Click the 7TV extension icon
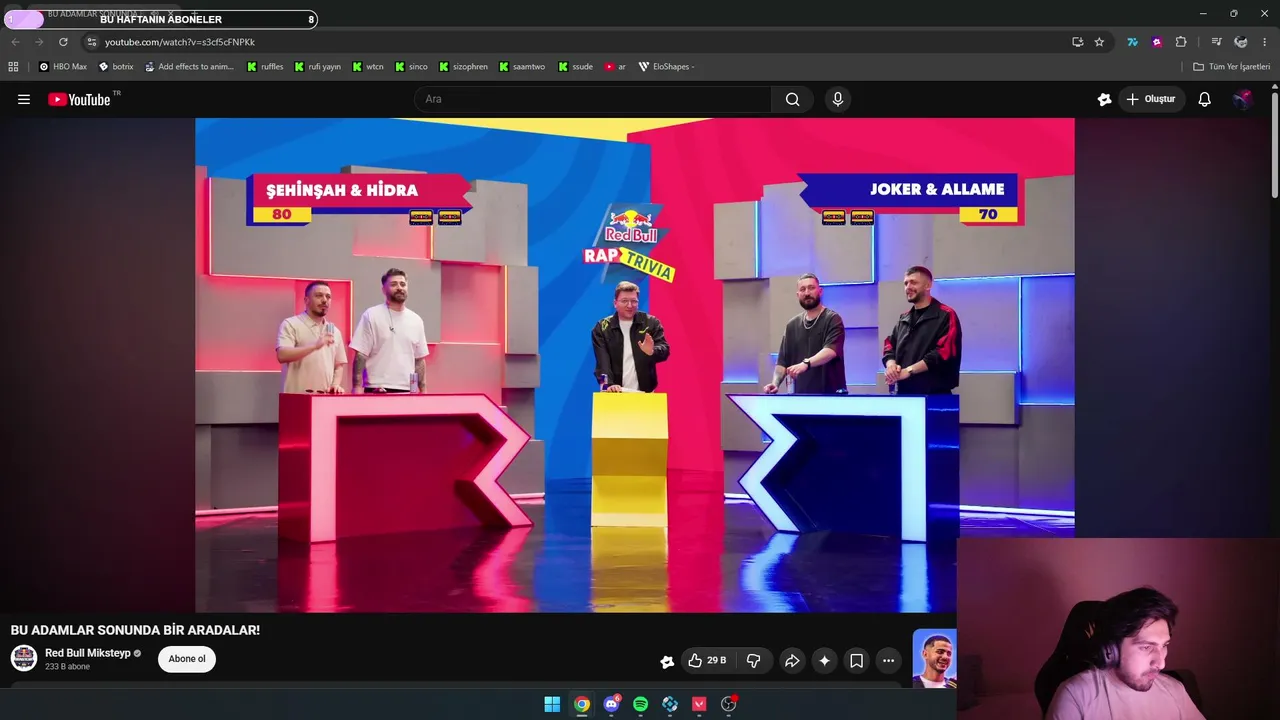The height and width of the screenshot is (720, 1280). [x=1132, y=42]
